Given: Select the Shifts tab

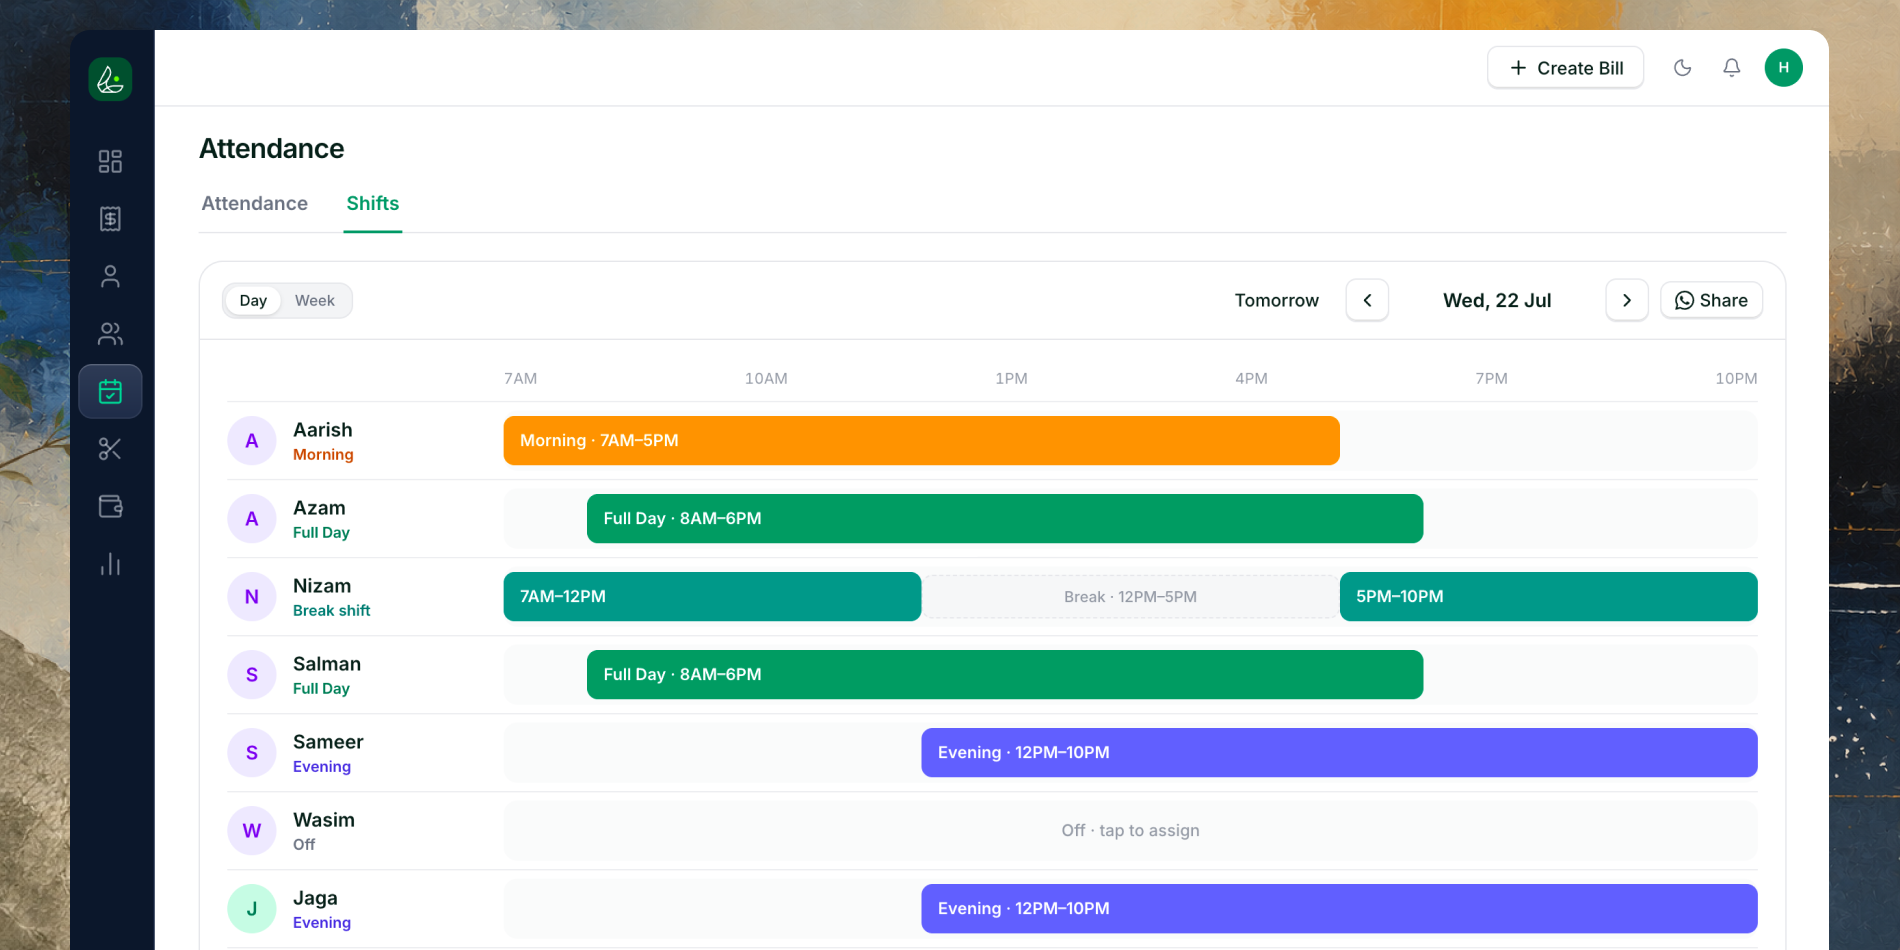Looking at the screenshot, I should (373, 203).
